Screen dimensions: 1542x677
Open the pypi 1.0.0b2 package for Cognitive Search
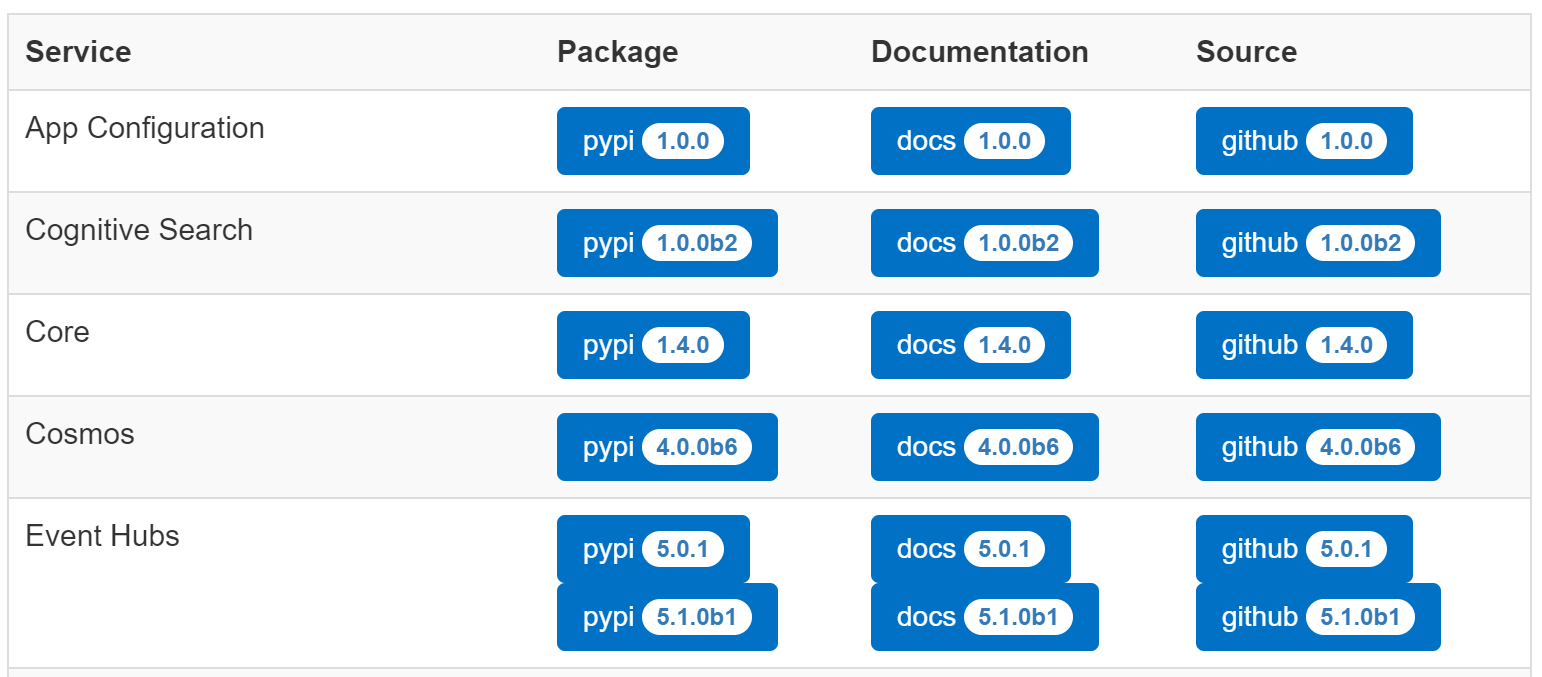(x=666, y=243)
